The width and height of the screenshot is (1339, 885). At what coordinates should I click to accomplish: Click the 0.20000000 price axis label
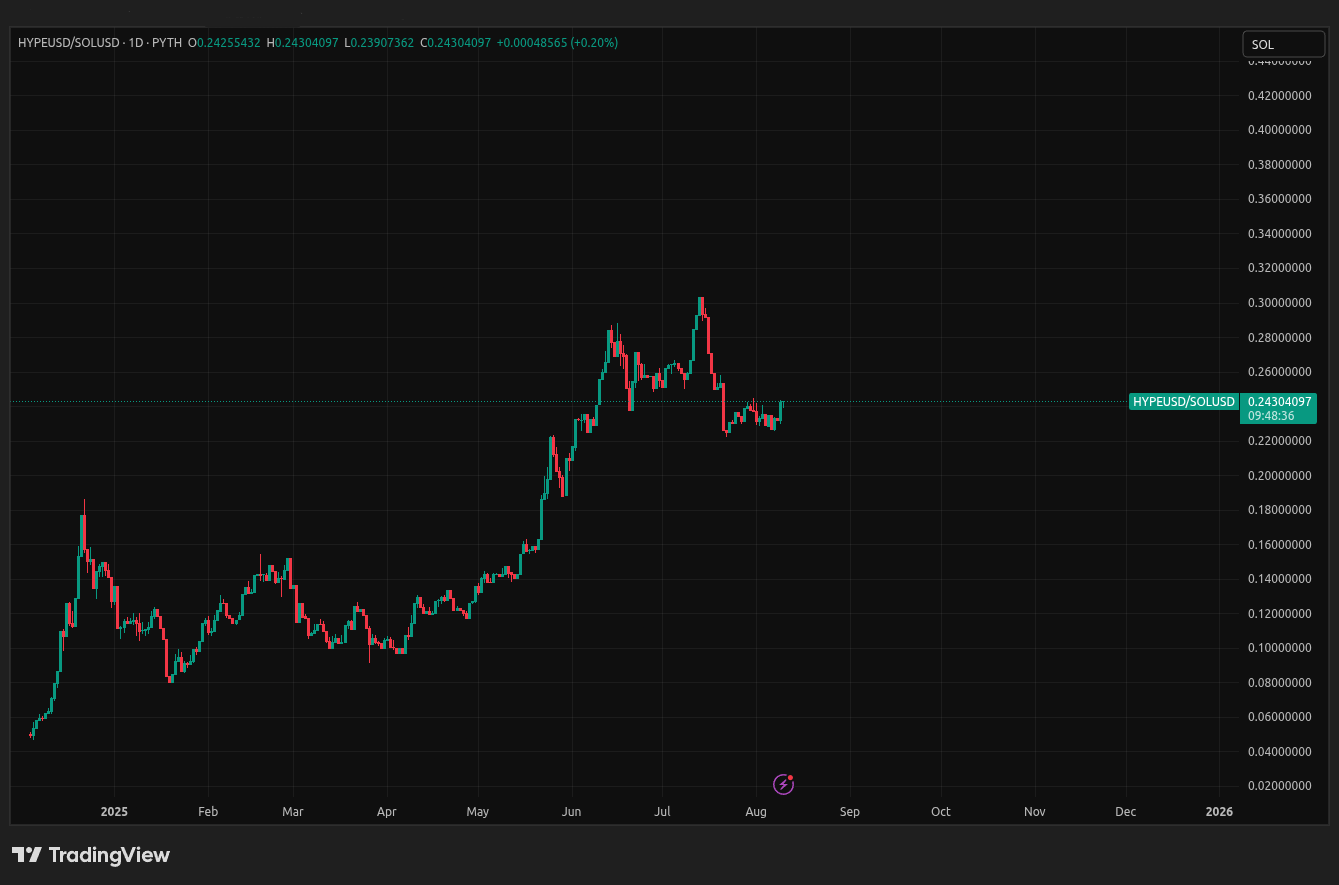(1279, 476)
